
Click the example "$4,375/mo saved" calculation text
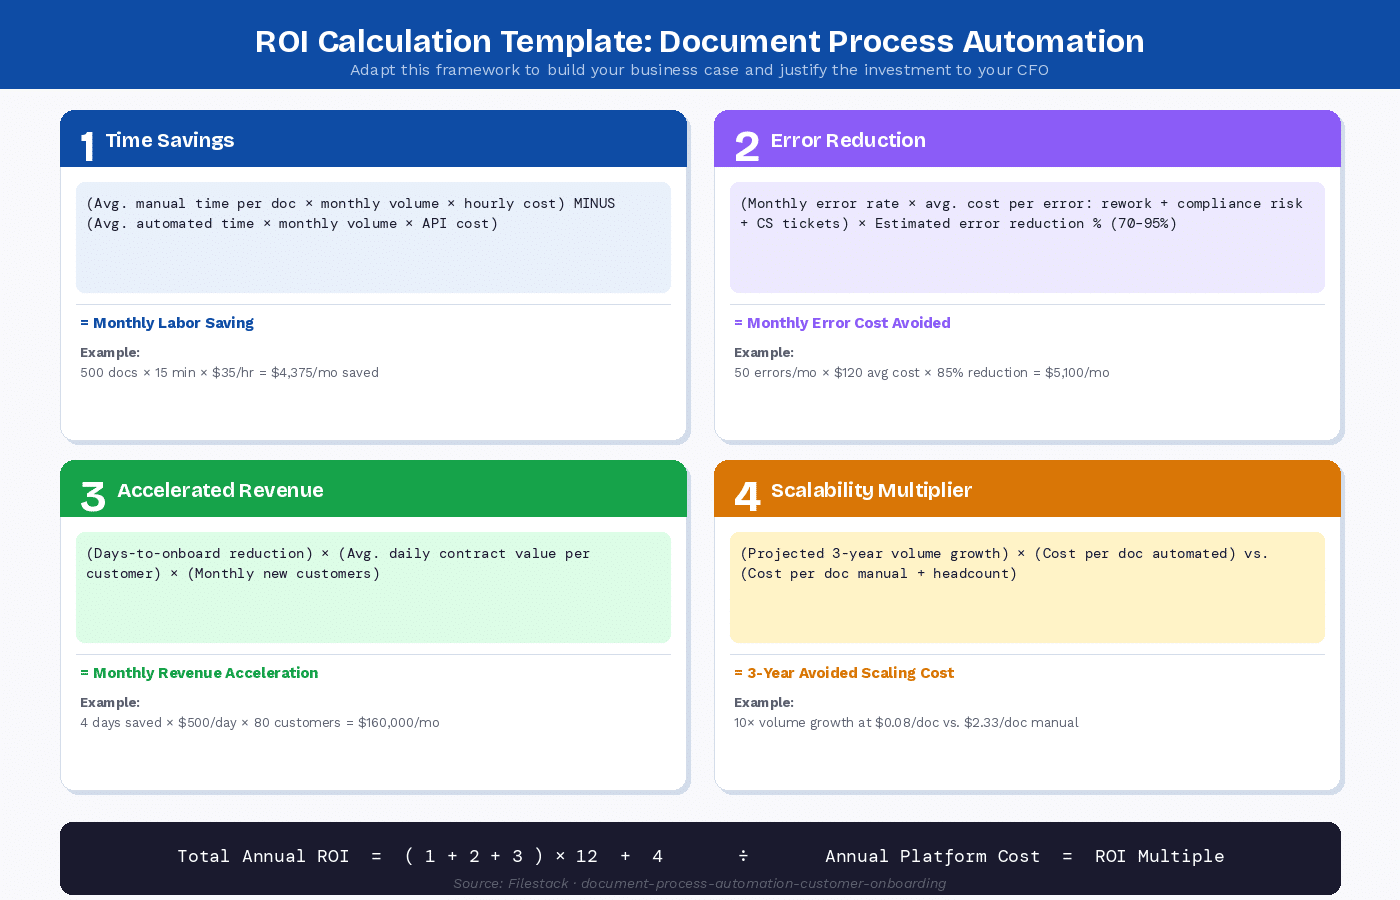[229, 372]
